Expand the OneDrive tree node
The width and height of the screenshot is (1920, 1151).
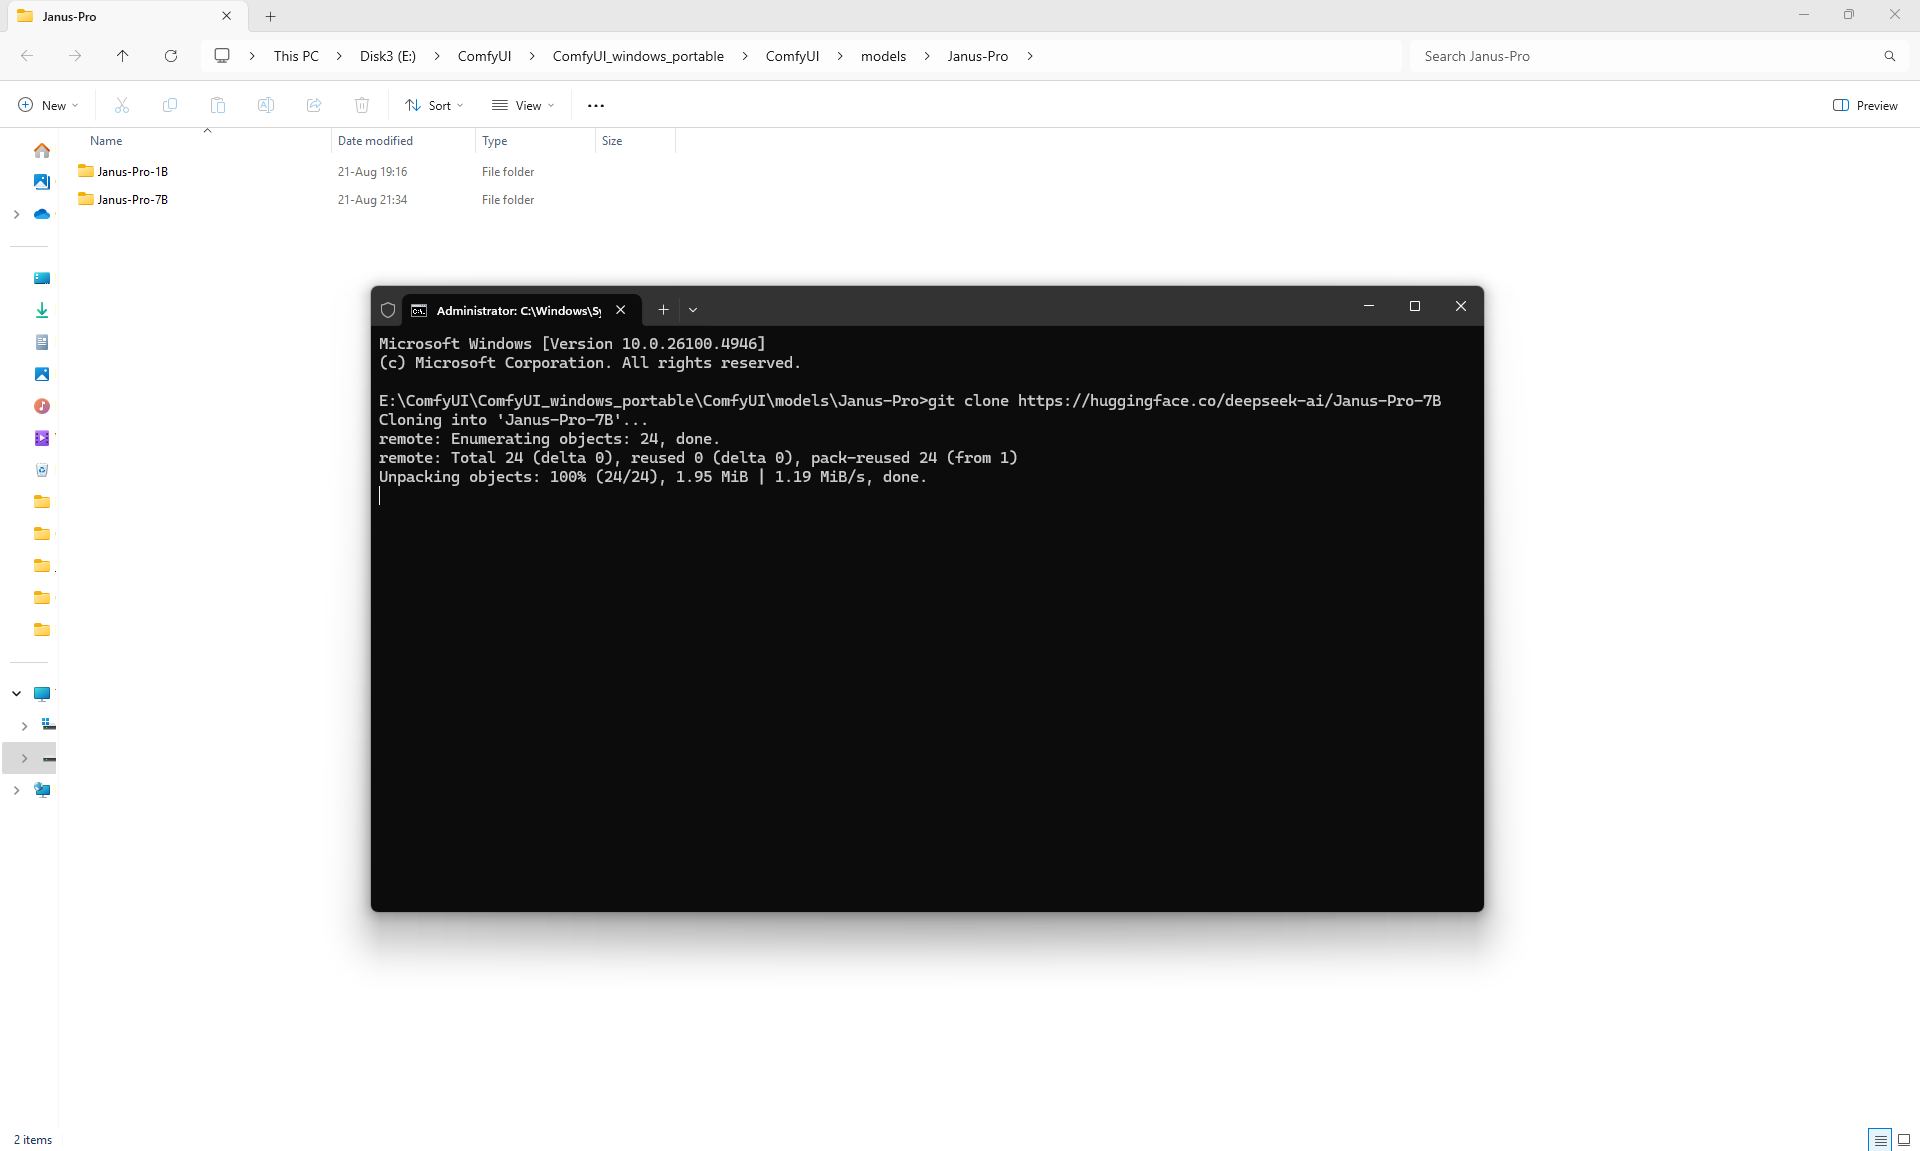(x=16, y=214)
